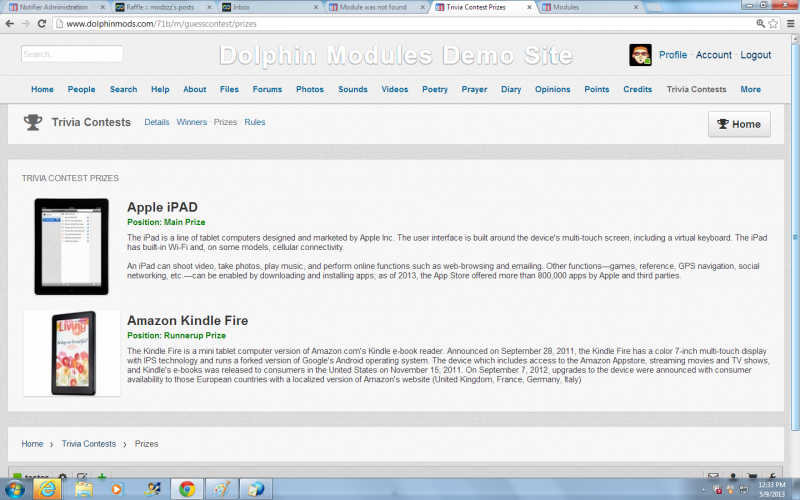Open the Windows Start button
800x500 pixels.
tap(14, 489)
